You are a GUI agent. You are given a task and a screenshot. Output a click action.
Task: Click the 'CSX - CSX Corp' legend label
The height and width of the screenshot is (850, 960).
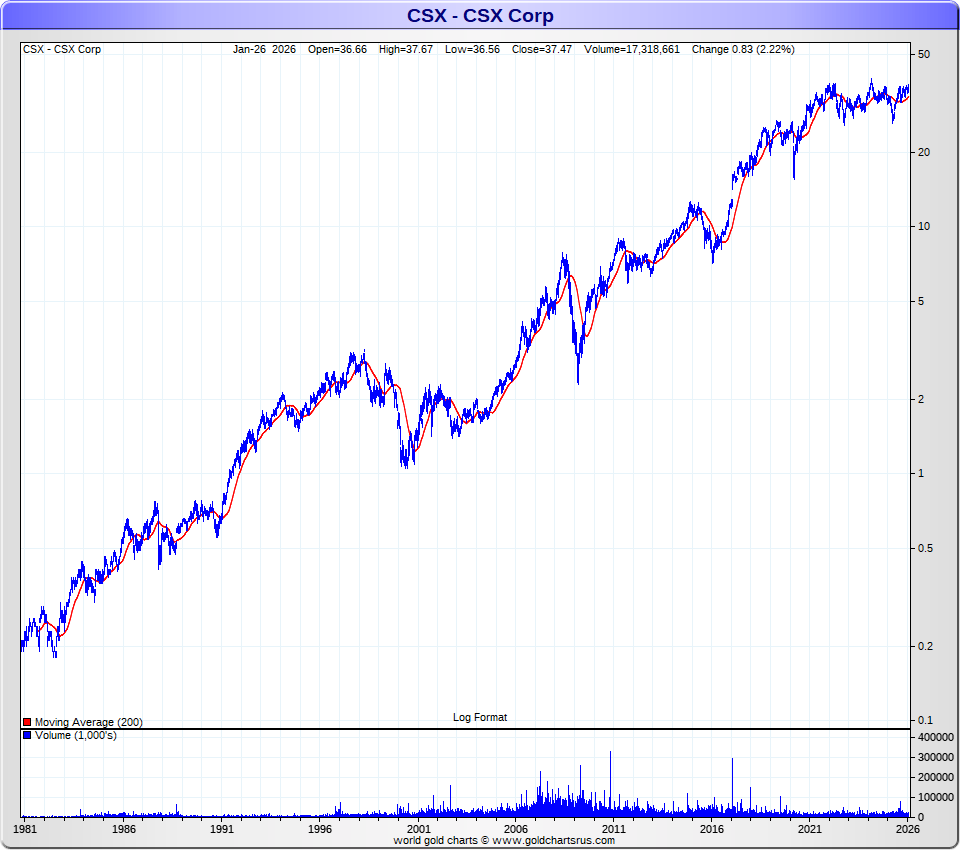click(62, 49)
